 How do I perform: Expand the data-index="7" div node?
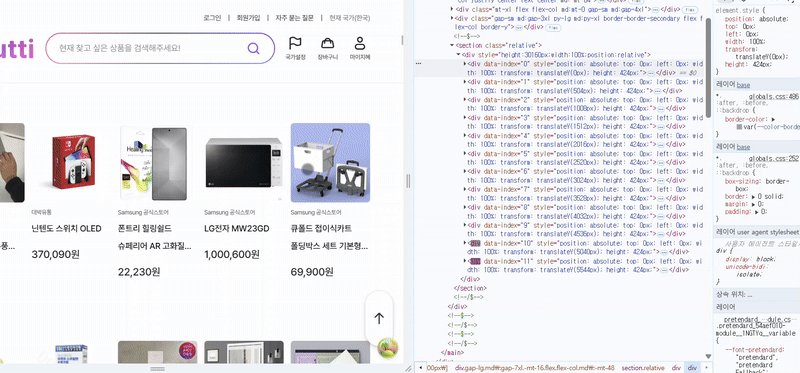pos(465,189)
